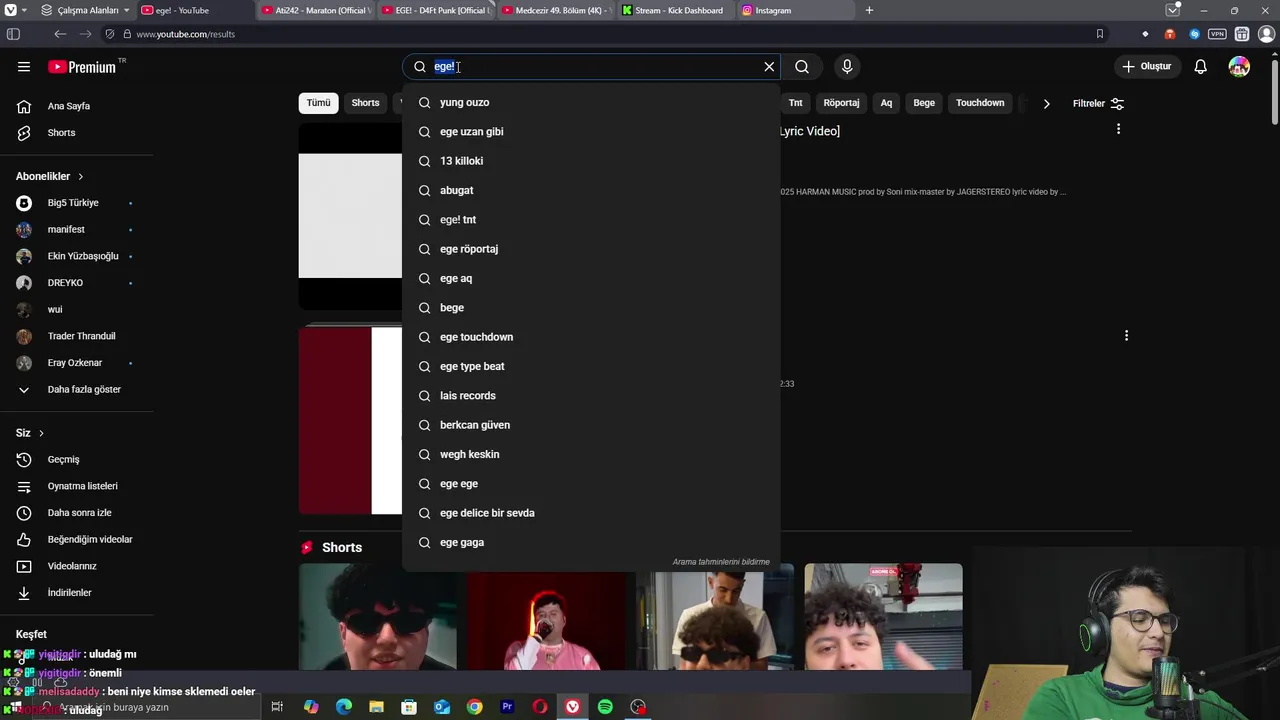The image size is (1280, 720).
Task: Expand the Siz section arrow
Action: pyautogui.click(x=41, y=433)
